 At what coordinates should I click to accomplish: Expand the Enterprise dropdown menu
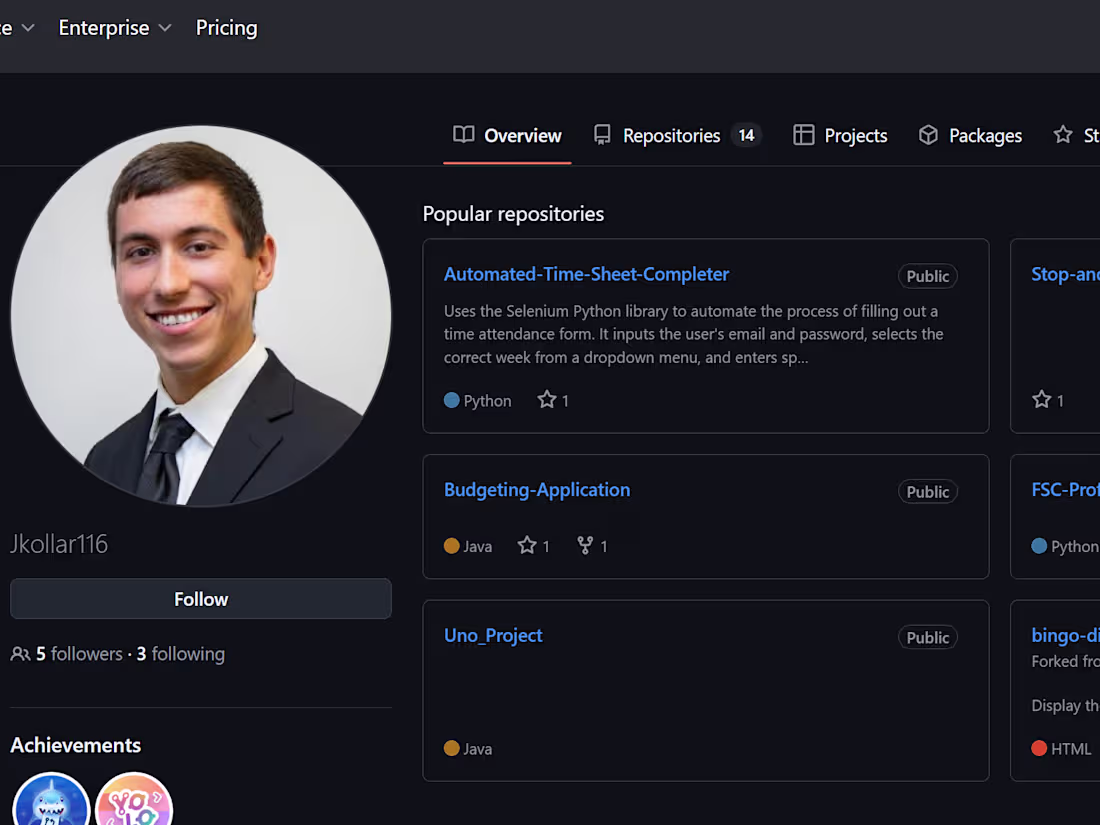click(114, 28)
